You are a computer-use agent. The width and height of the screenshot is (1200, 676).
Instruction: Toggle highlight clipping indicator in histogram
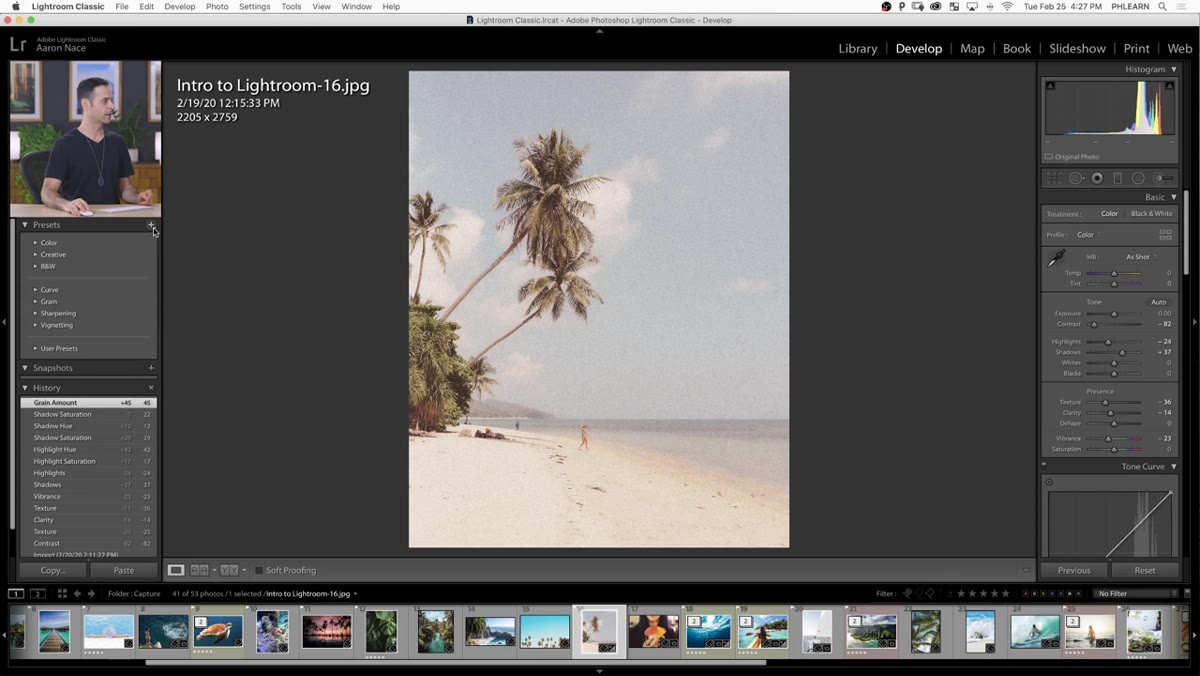tap(1170, 86)
